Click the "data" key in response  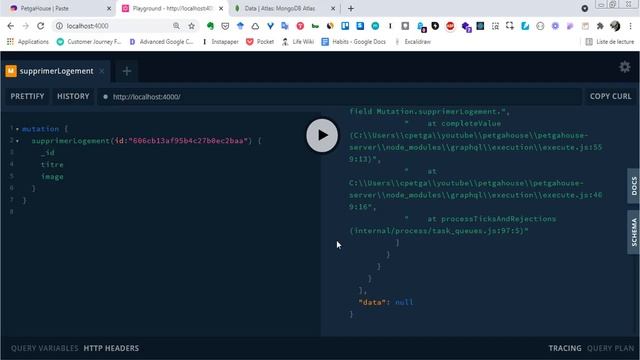click(372, 302)
